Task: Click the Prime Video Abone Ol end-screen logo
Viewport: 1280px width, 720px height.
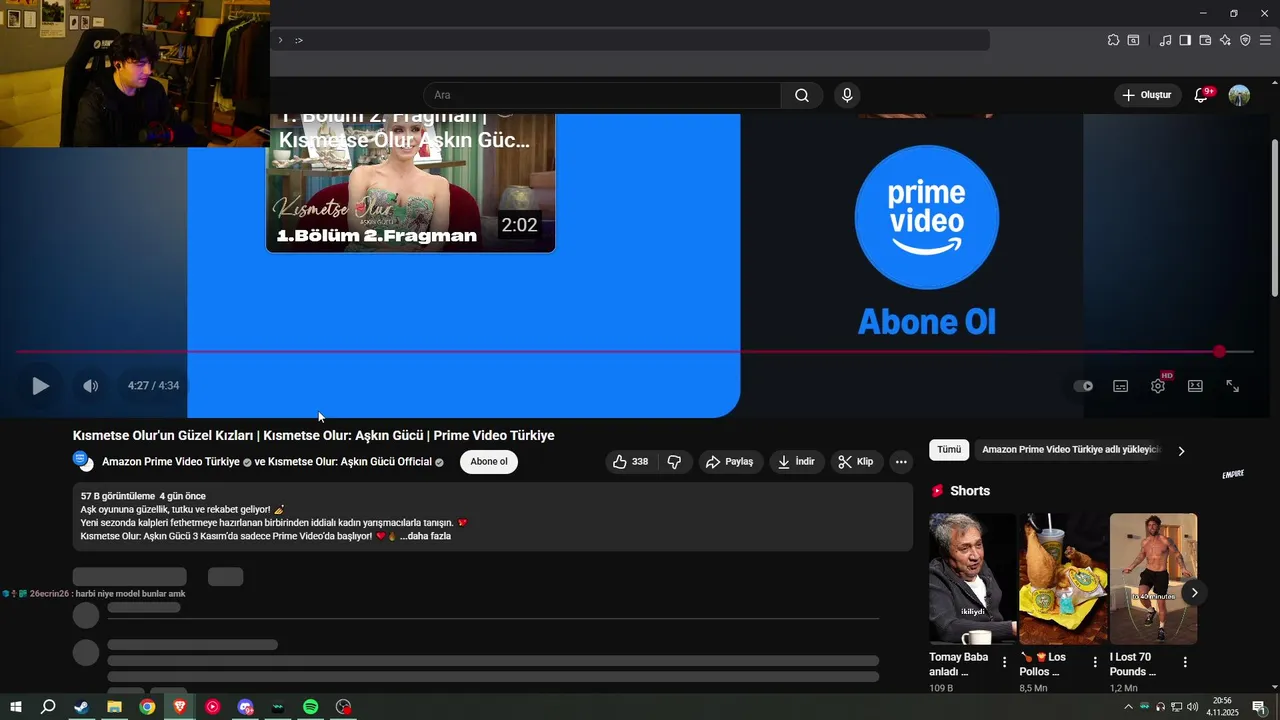Action: tap(927, 217)
